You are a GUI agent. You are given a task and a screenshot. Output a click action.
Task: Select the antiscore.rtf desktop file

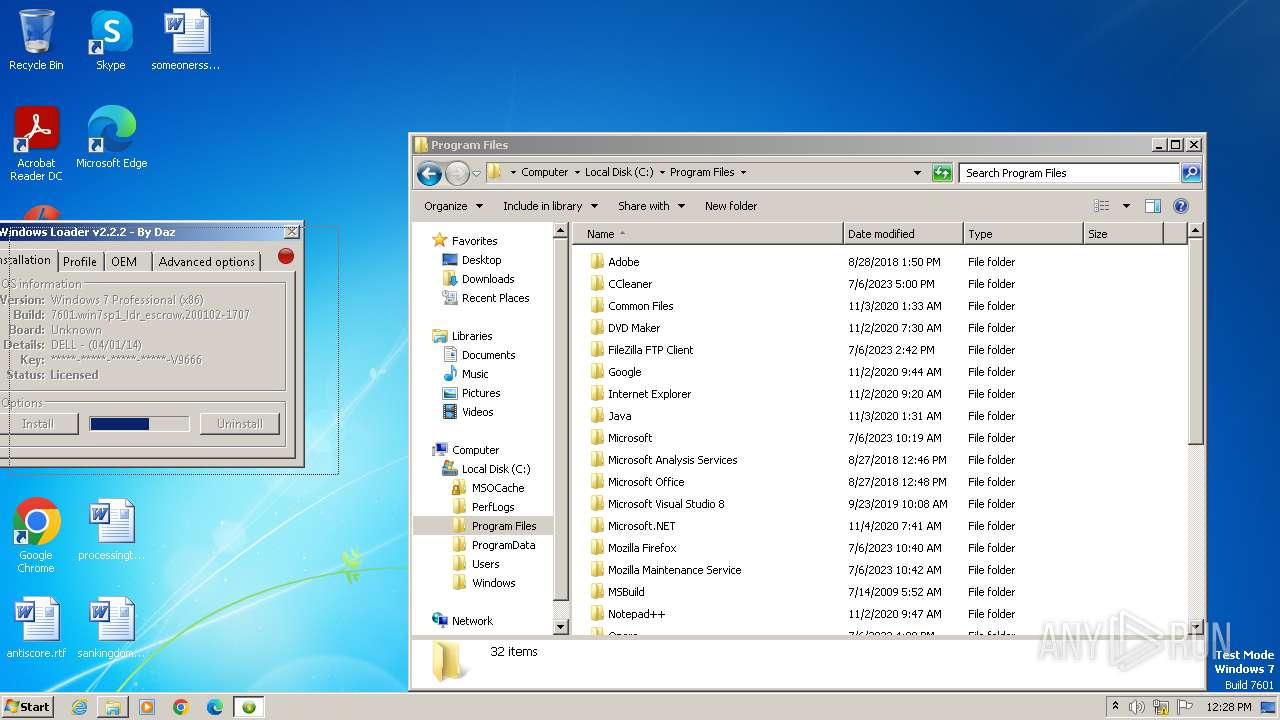[x=36, y=628]
